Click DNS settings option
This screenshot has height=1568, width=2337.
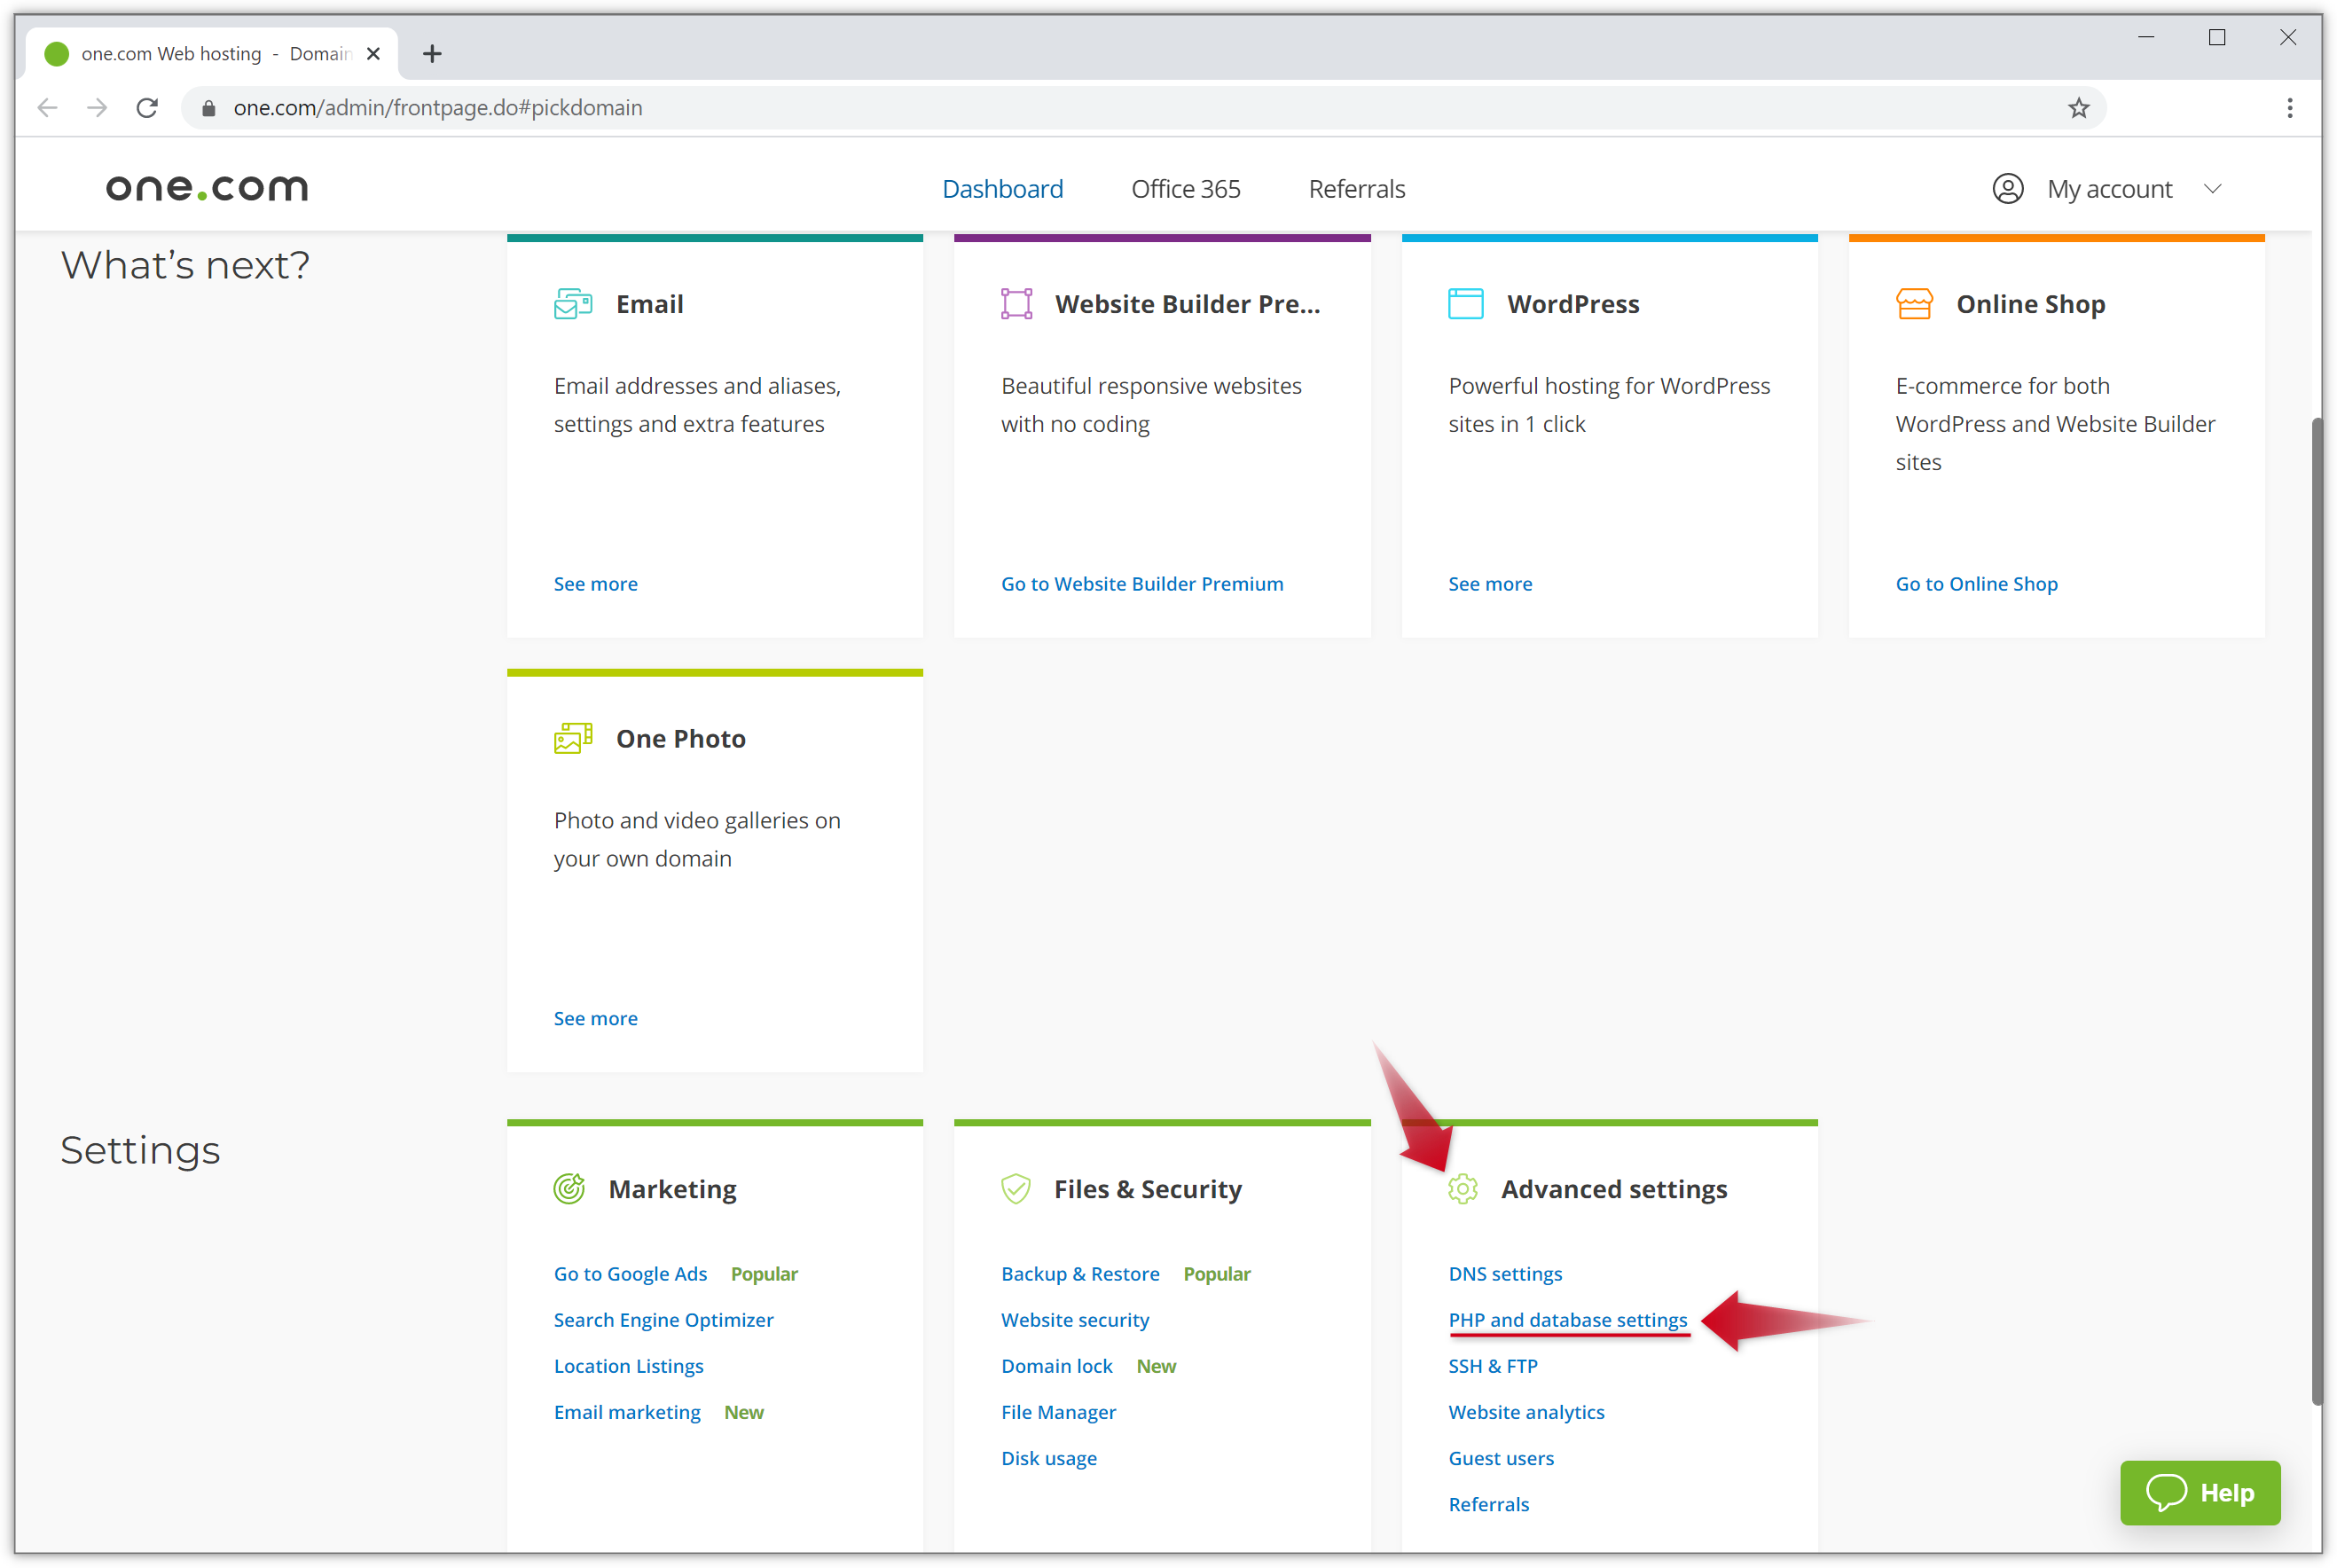click(1506, 1274)
